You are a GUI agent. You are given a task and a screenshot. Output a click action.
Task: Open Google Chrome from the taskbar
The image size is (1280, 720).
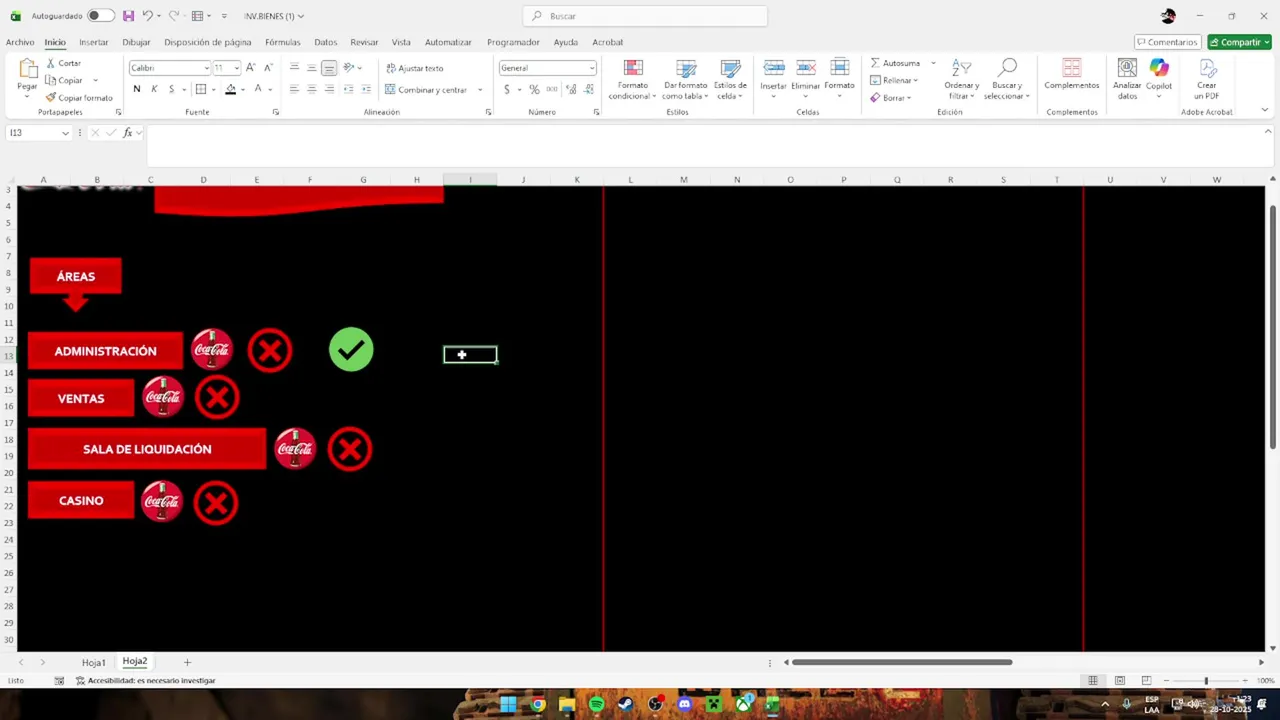coord(538,704)
